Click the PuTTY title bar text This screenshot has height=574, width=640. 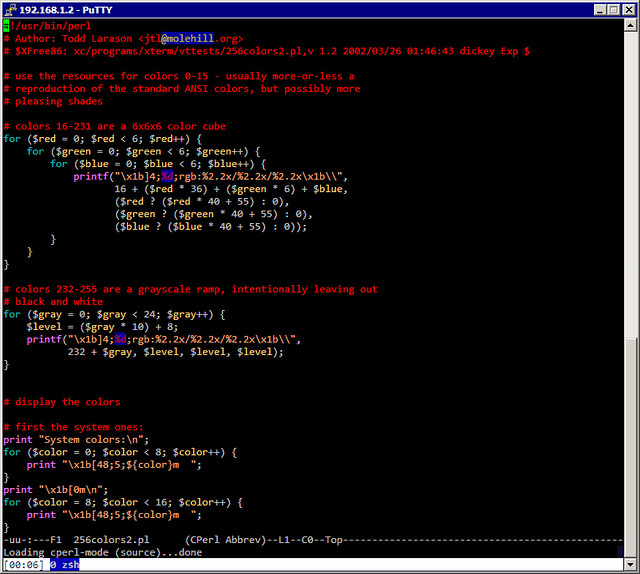66,10
